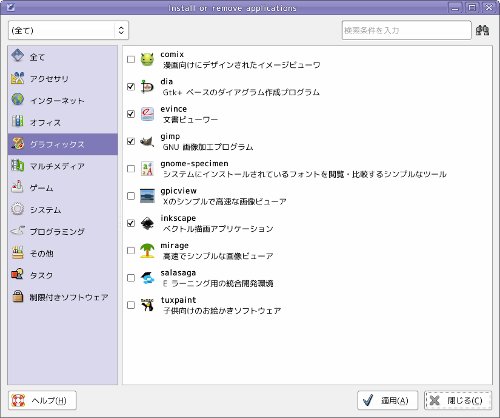The height and width of the screenshot is (418, 500).
Task: Click the インターネット globe icon
Action: click(x=17, y=99)
